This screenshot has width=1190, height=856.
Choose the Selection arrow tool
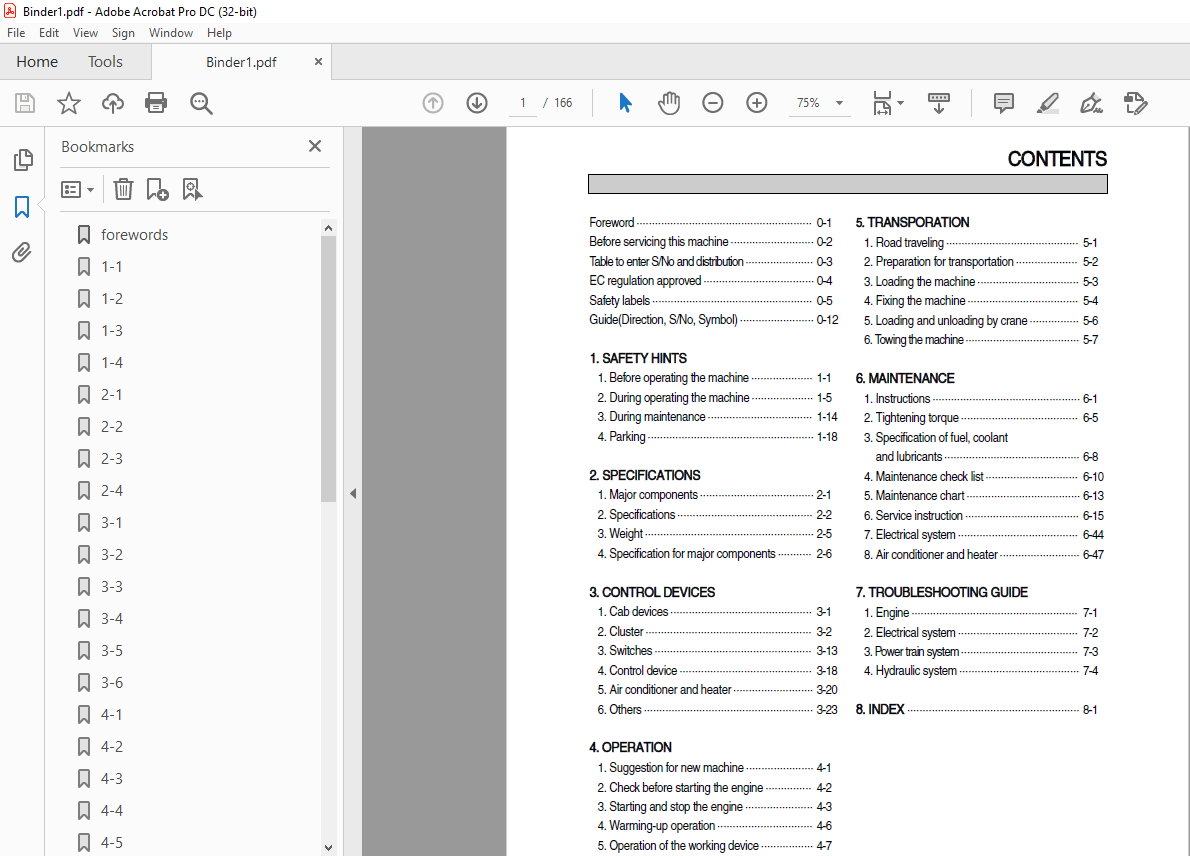(625, 102)
